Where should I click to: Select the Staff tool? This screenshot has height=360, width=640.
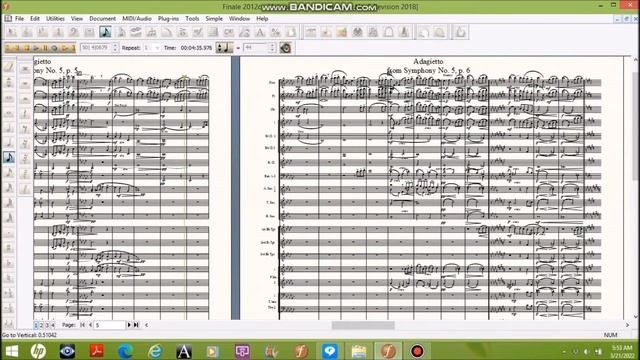tap(27, 32)
